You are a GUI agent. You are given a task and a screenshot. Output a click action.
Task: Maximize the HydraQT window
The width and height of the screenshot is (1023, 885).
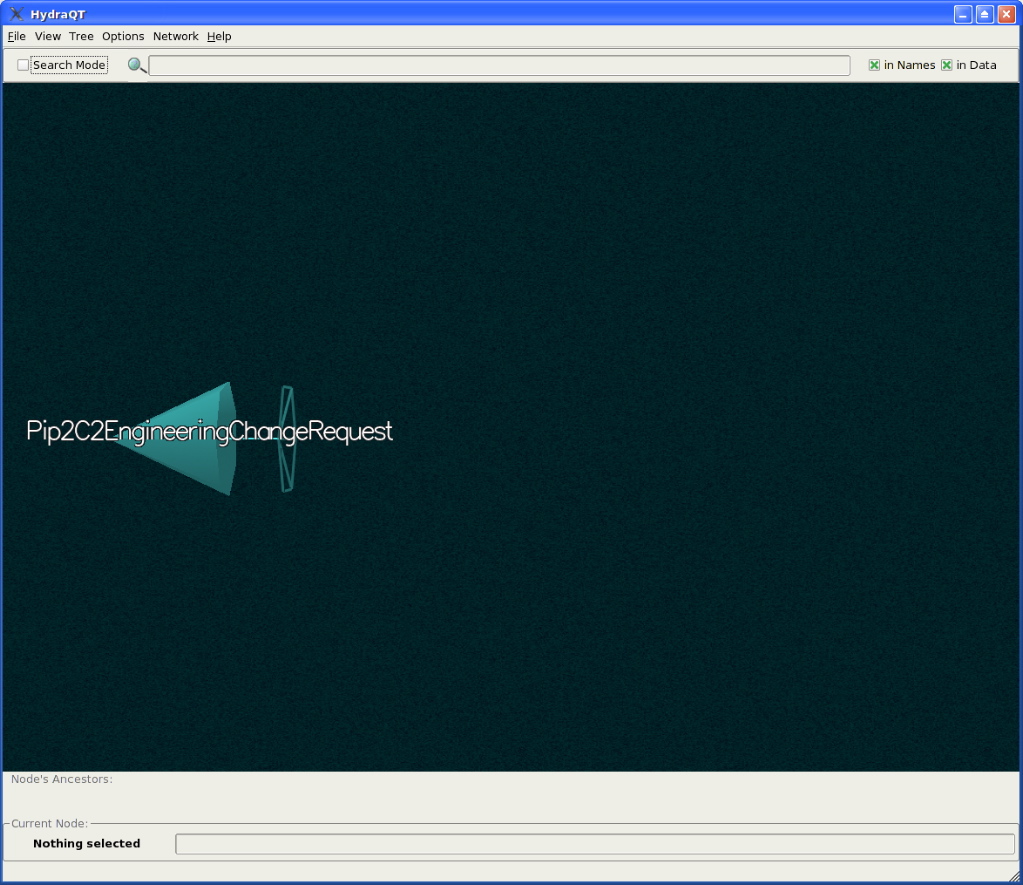(985, 14)
